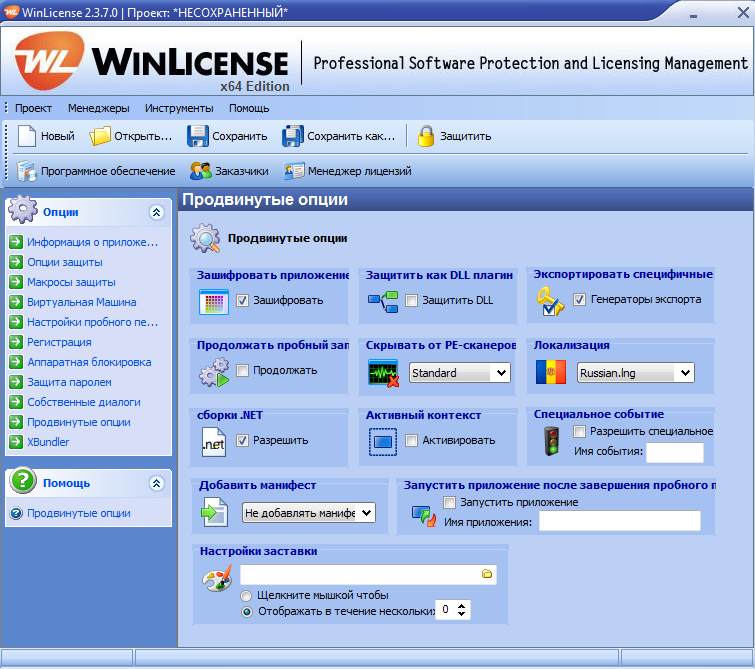This screenshot has width=755, height=669.
Task: Enable the Защитить DLL checkbox
Action: pyautogui.click(x=411, y=300)
